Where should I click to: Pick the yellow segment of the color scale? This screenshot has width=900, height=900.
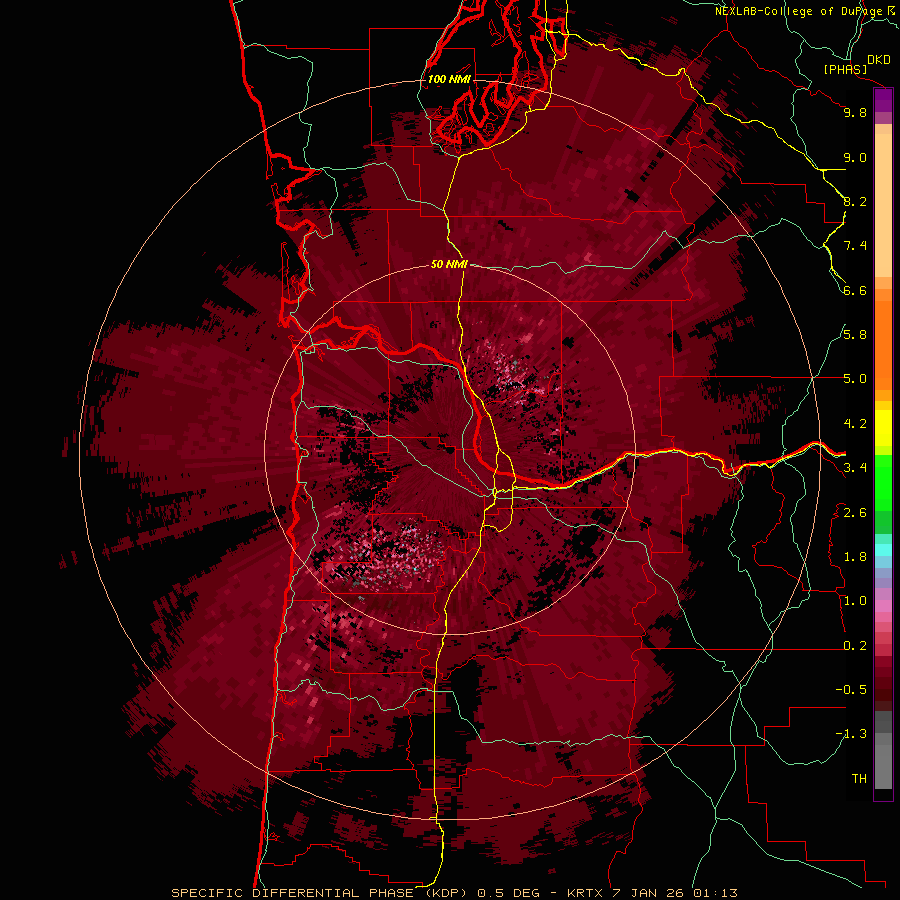(x=883, y=428)
